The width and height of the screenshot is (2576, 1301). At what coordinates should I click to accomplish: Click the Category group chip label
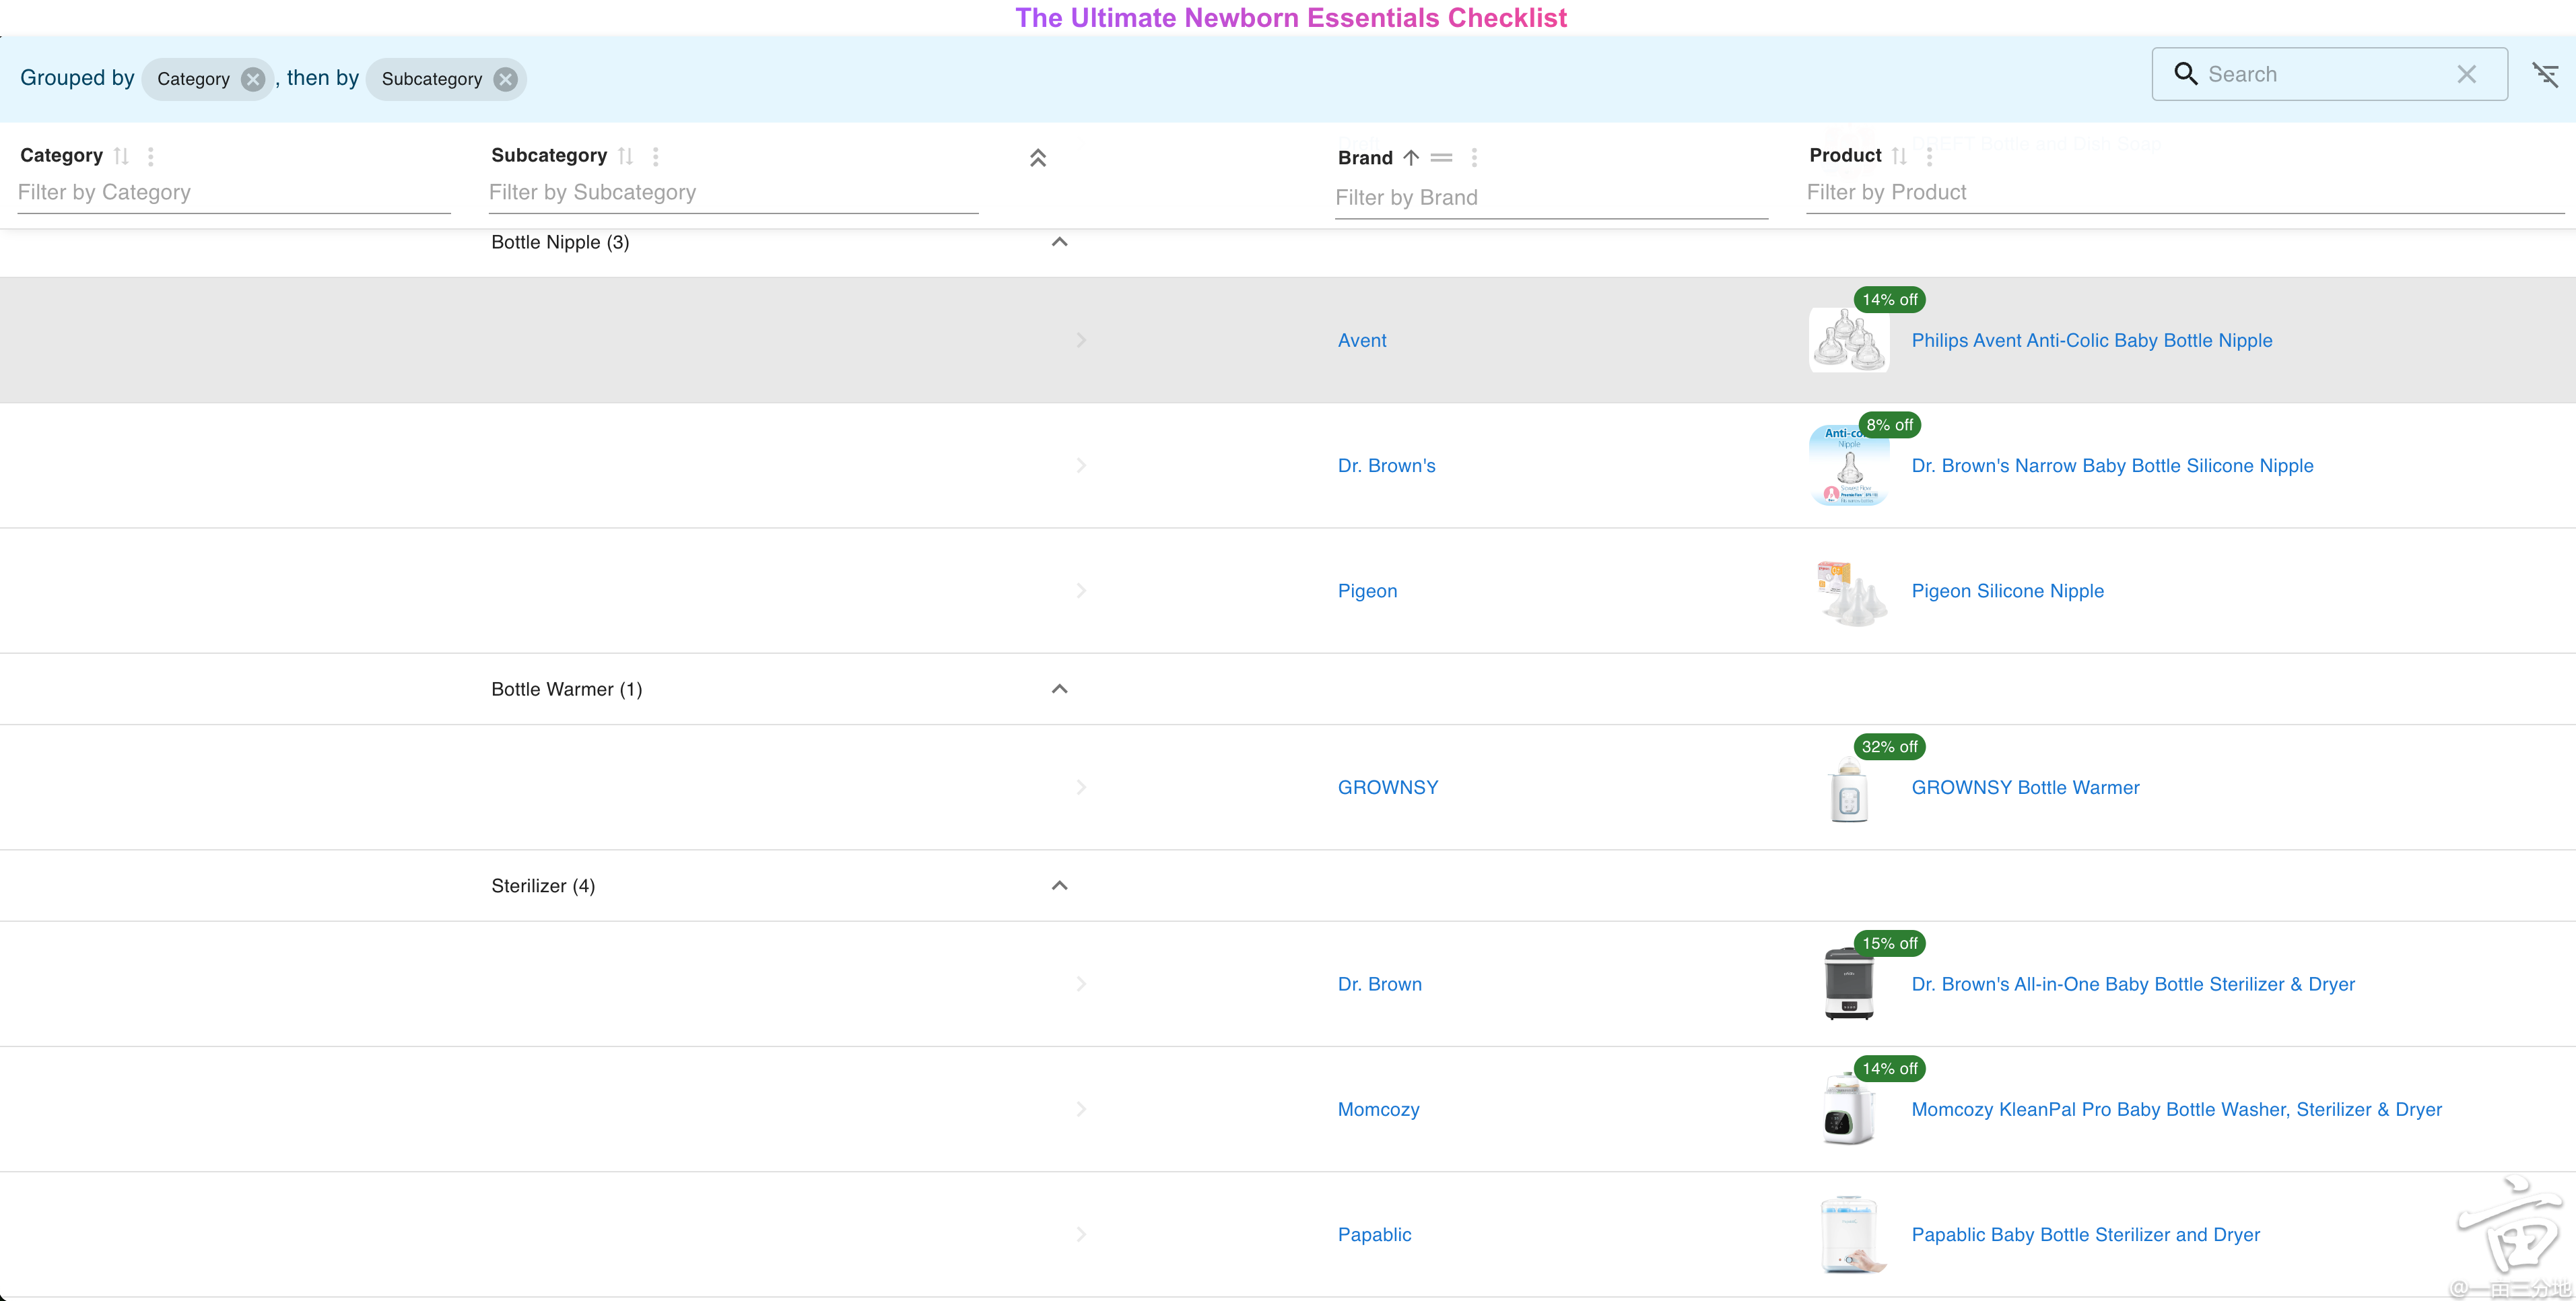click(193, 79)
